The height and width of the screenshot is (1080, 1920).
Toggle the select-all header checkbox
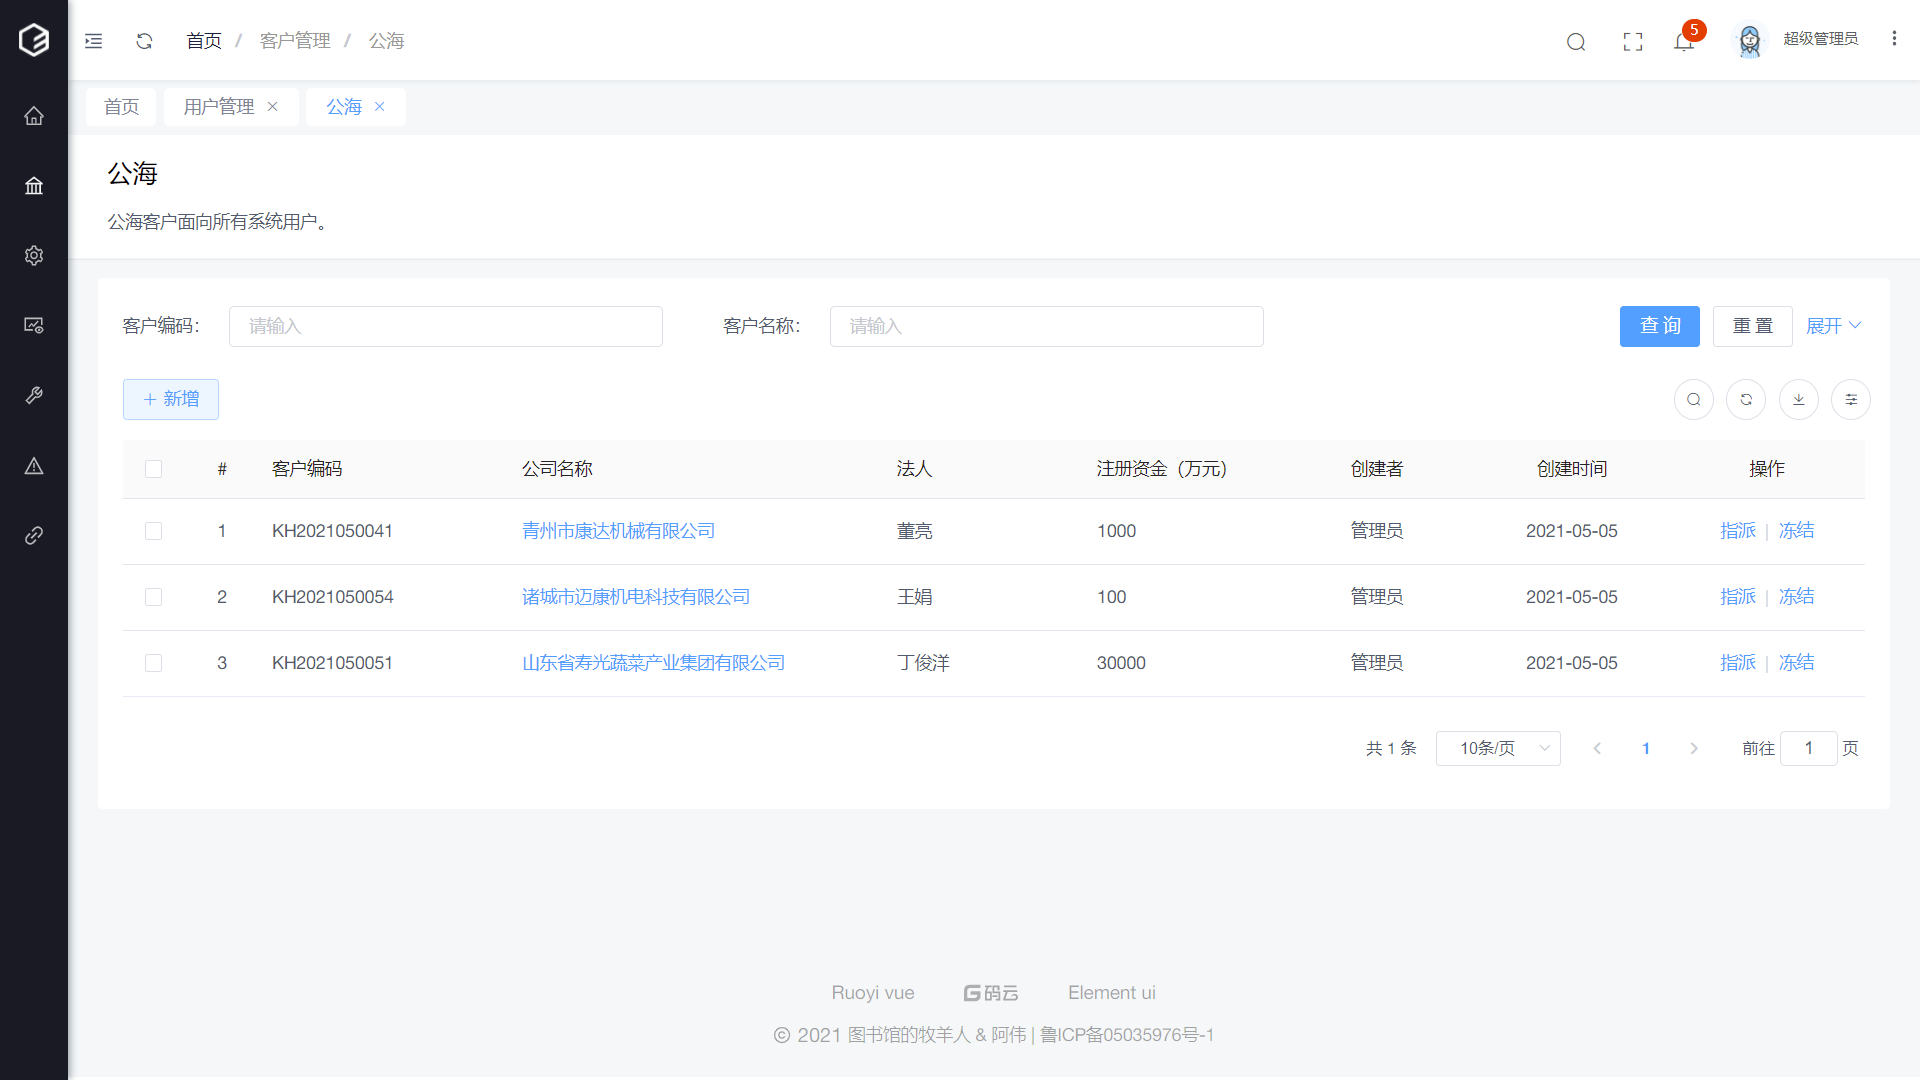(153, 469)
